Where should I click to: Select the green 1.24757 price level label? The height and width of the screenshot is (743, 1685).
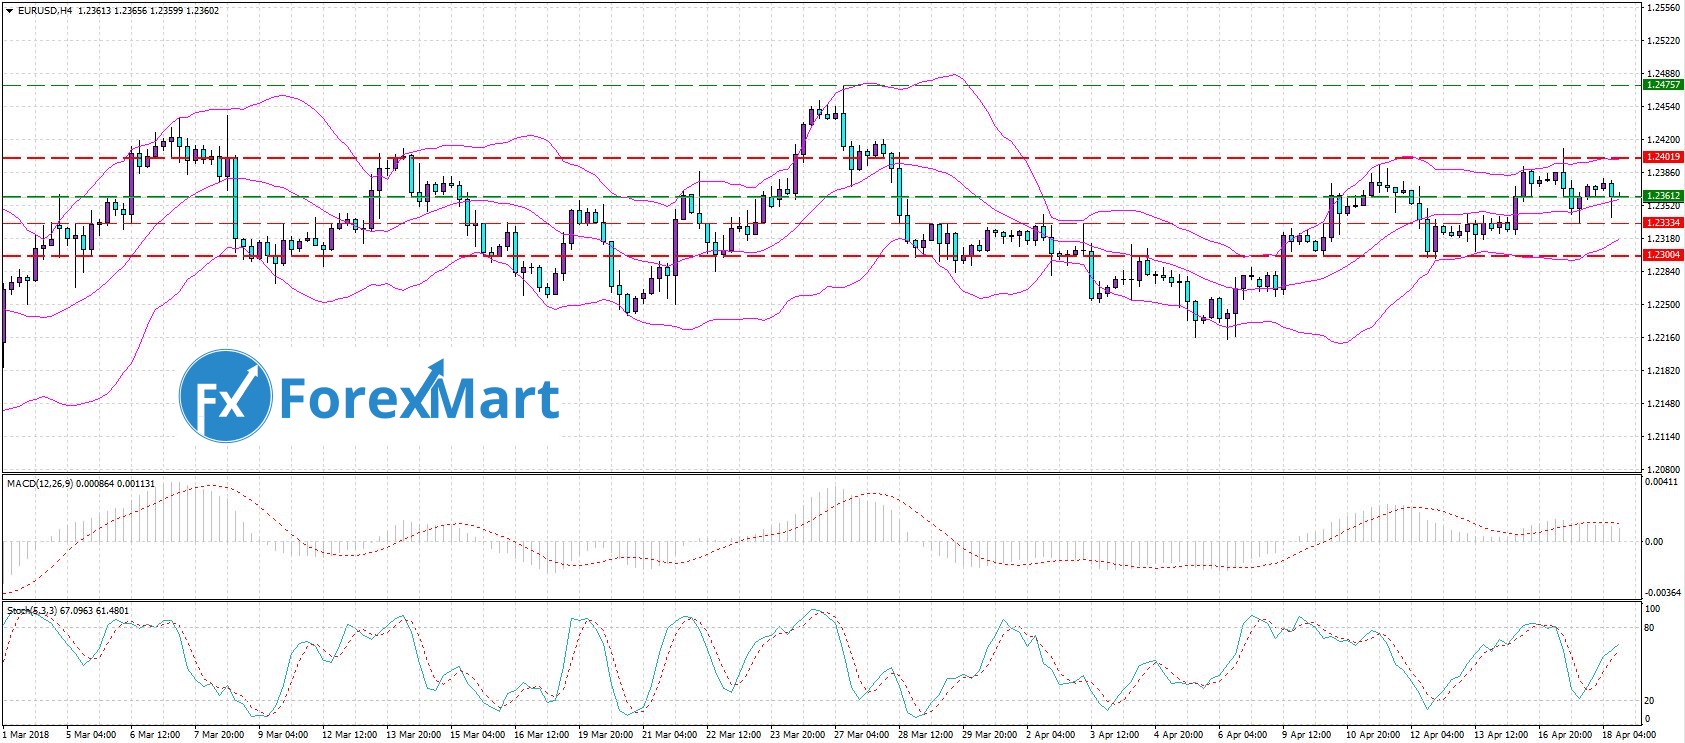(x=1662, y=85)
